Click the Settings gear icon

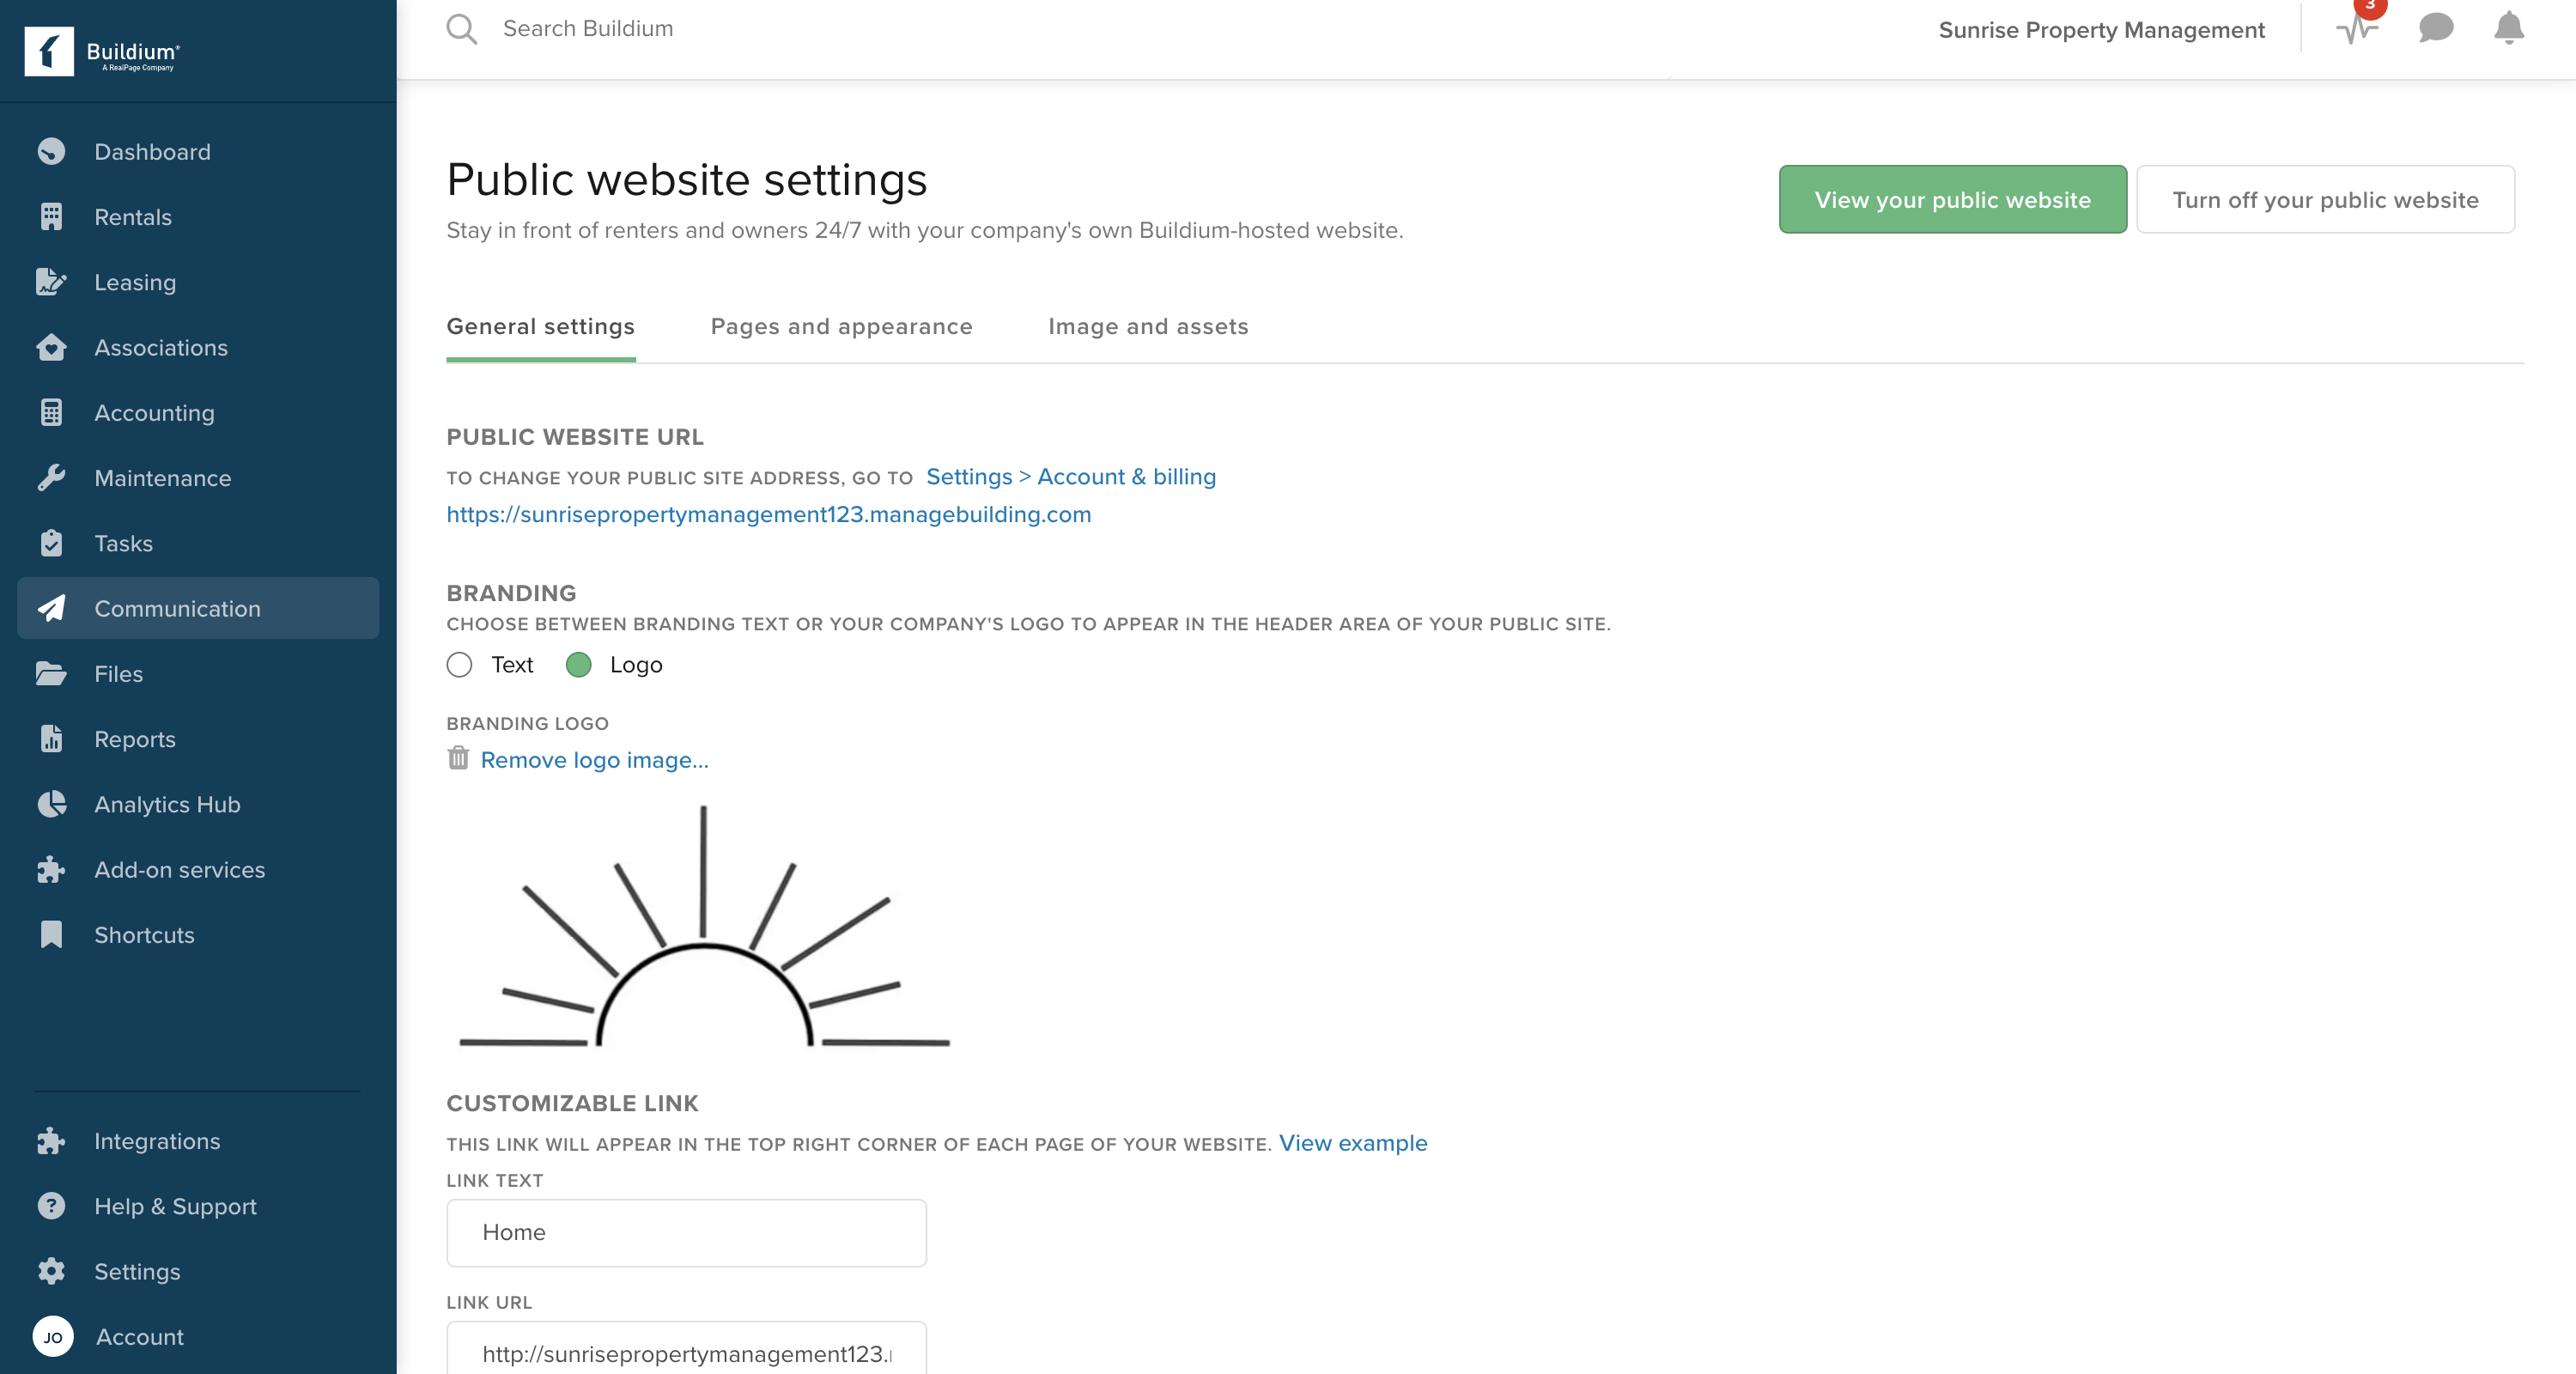click(x=51, y=1271)
